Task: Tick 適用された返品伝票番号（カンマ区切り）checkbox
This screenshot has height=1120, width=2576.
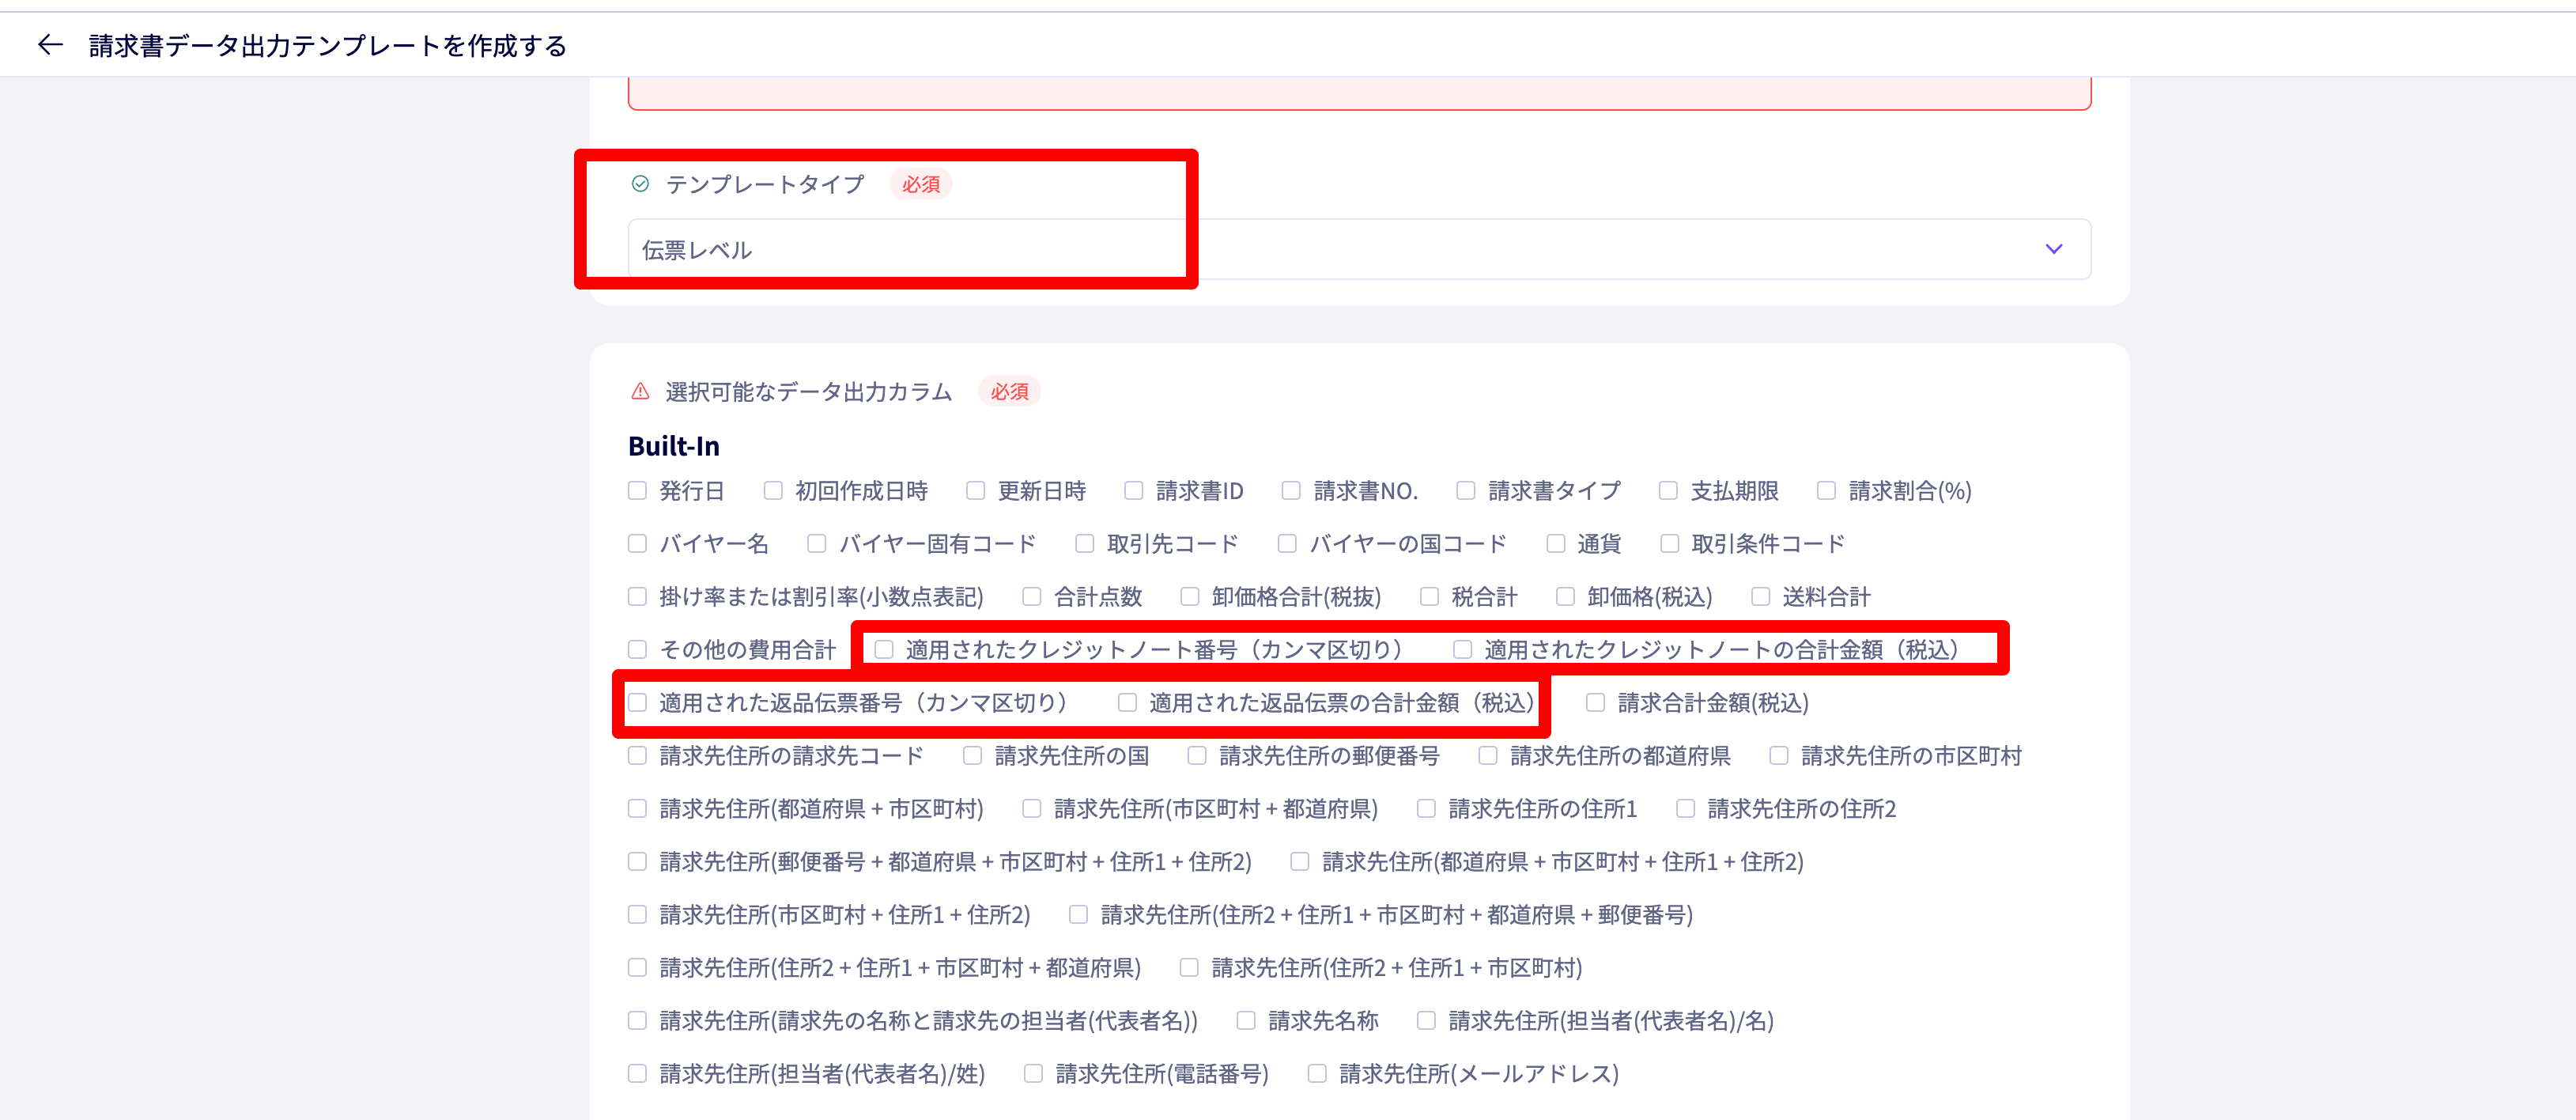Action: pyautogui.click(x=637, y=702)
